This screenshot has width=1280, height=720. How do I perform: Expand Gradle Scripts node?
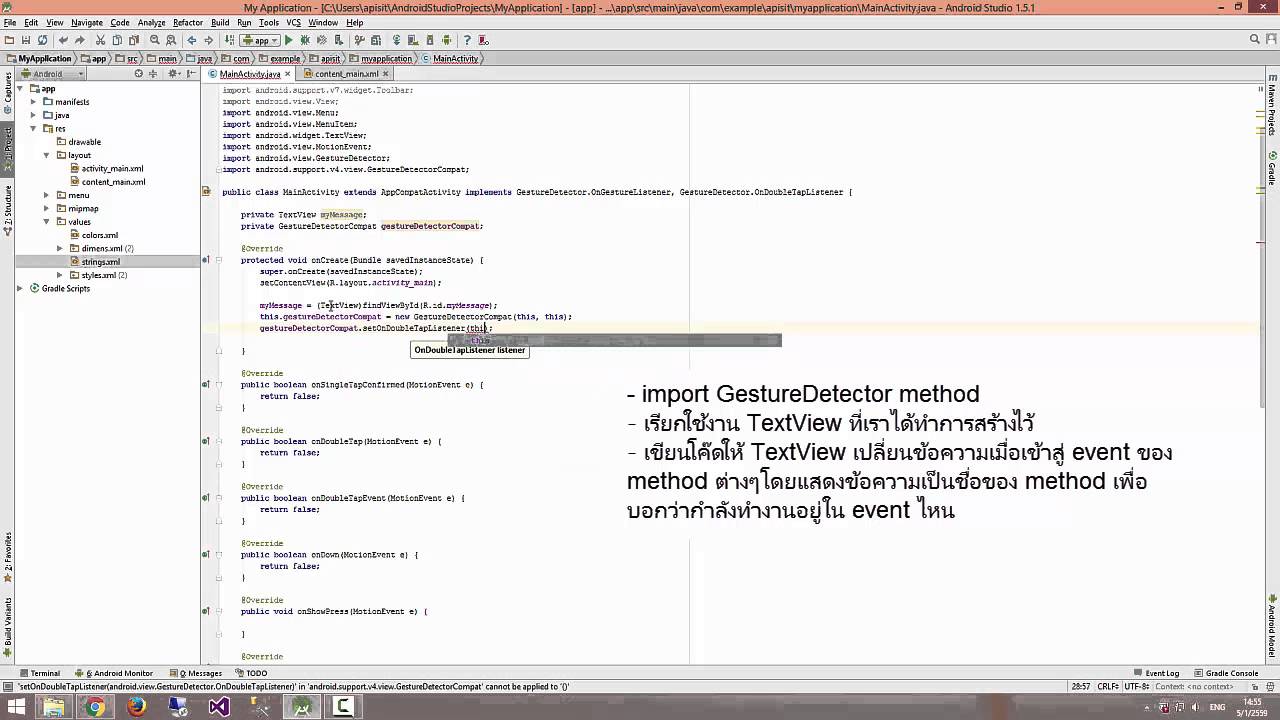(20, 288)
